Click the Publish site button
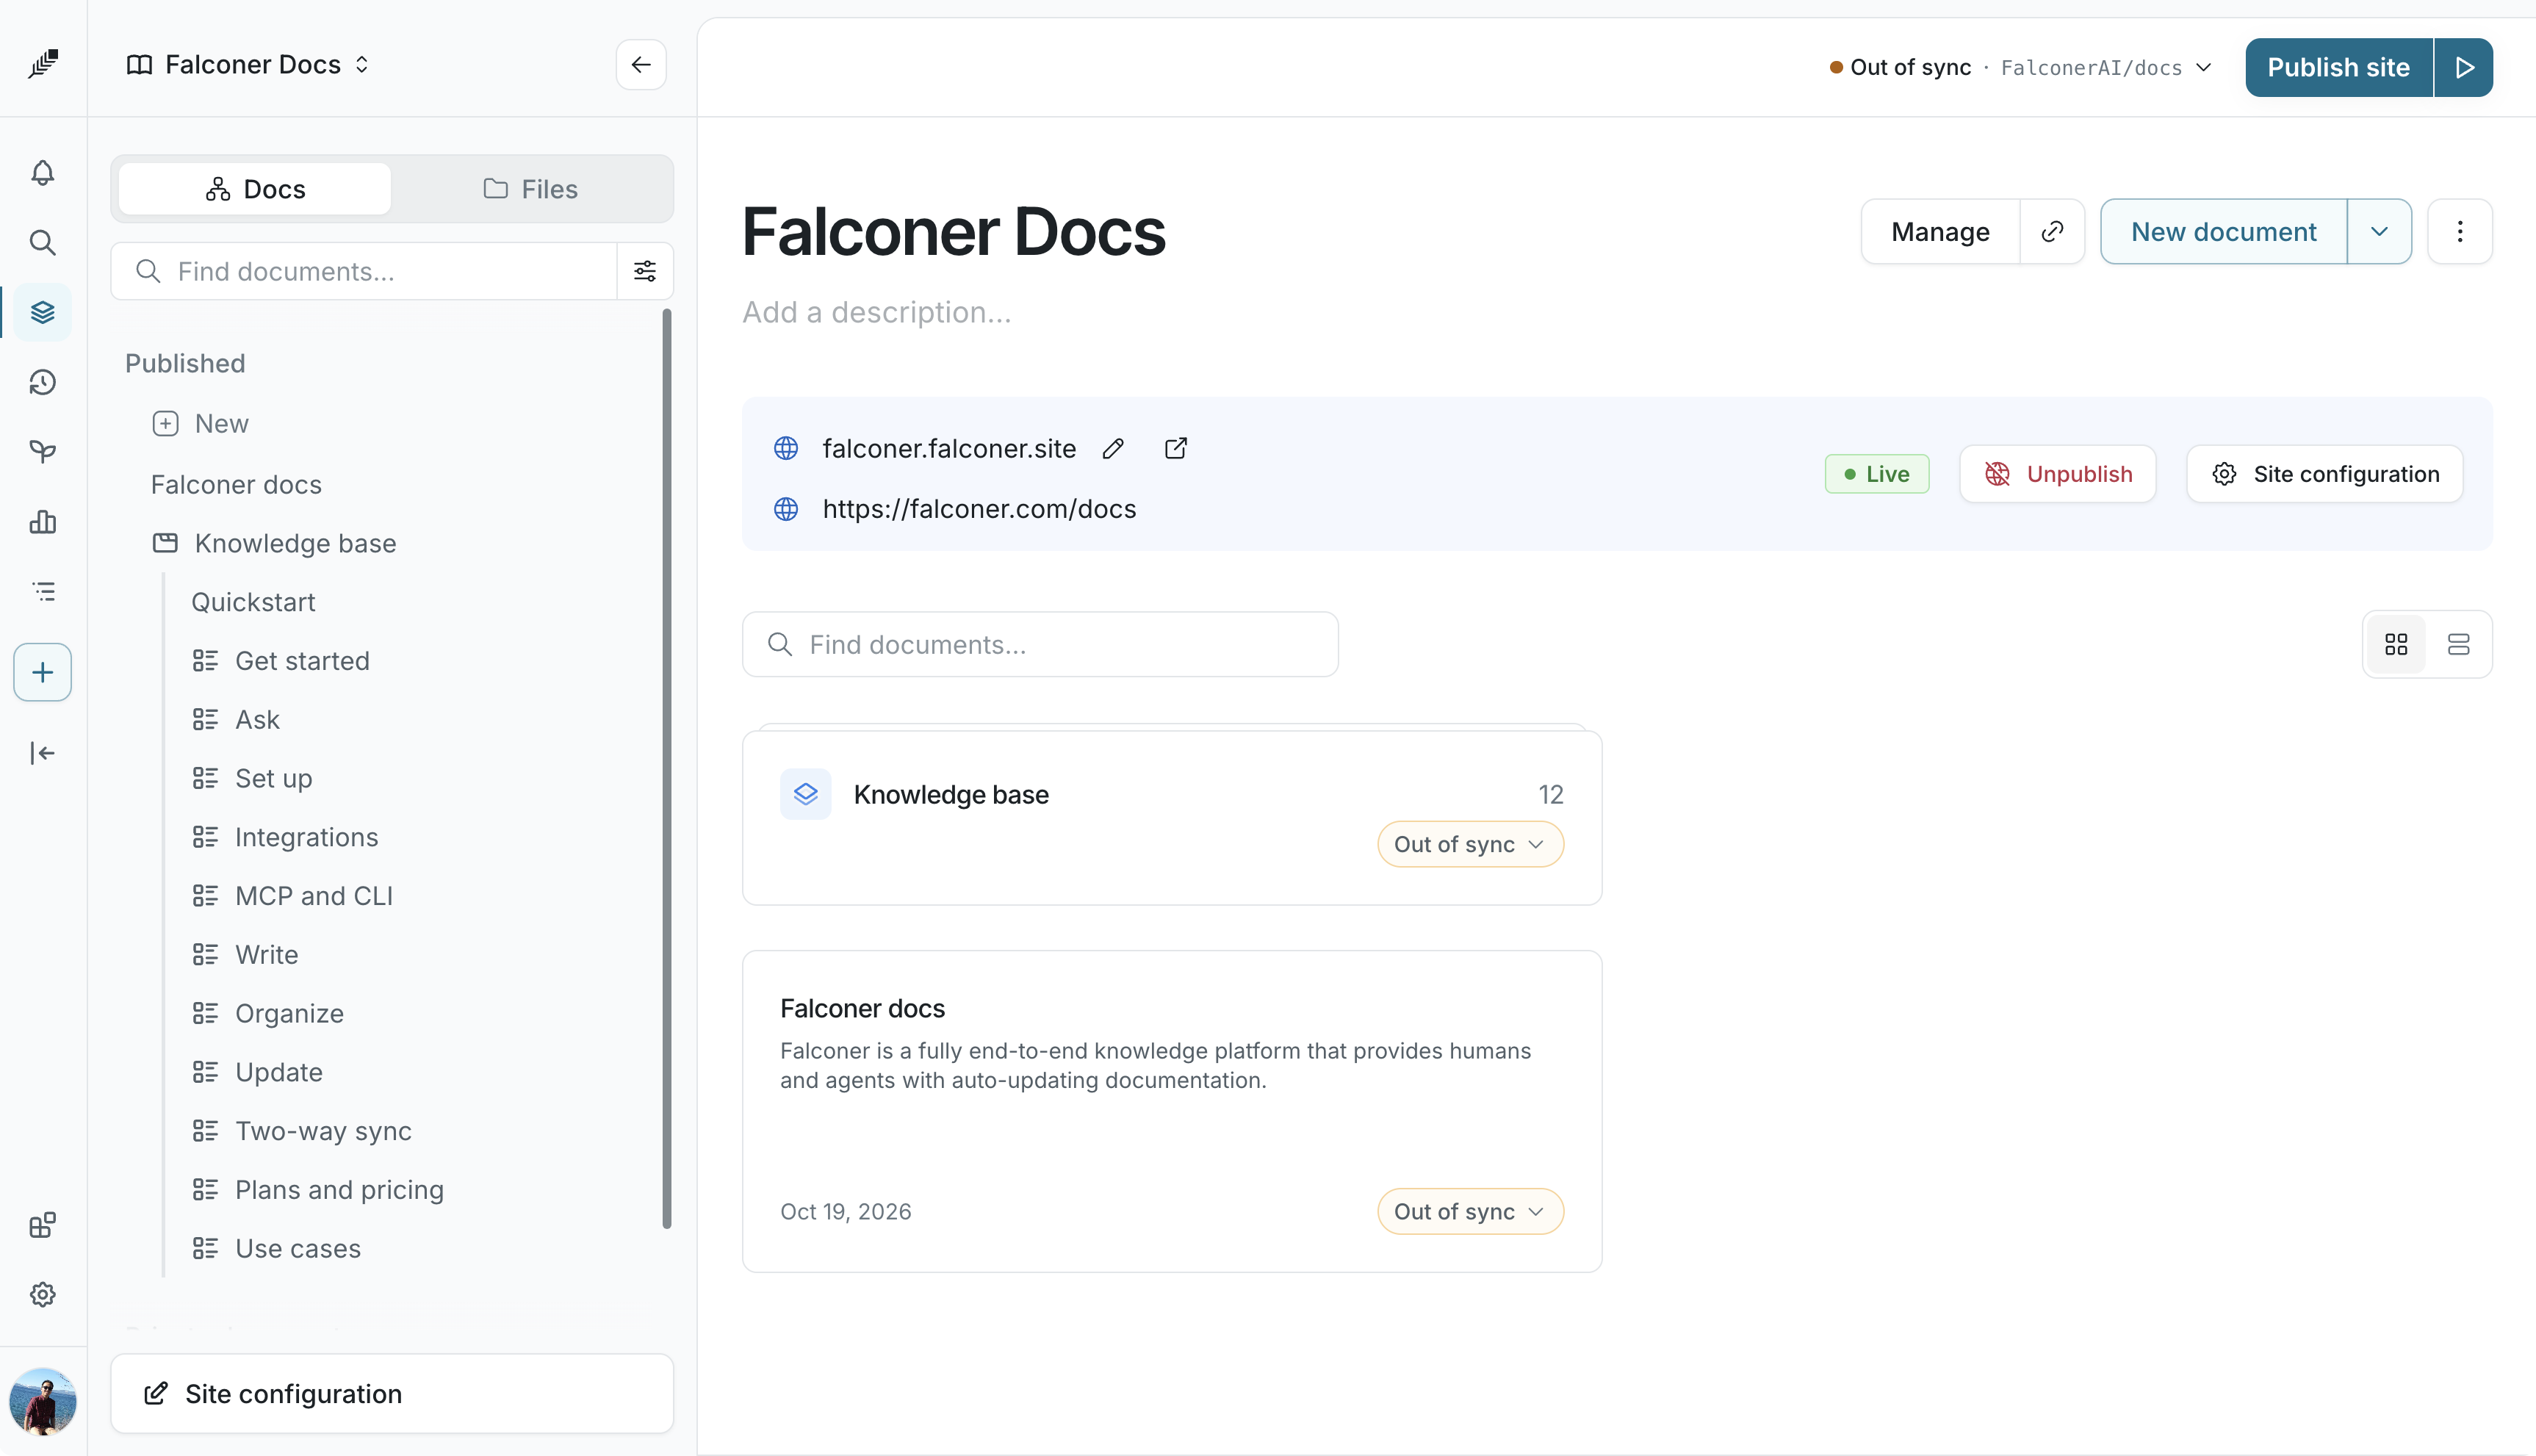Viewport: 2536px width, 1456px height. point(2339,67)
